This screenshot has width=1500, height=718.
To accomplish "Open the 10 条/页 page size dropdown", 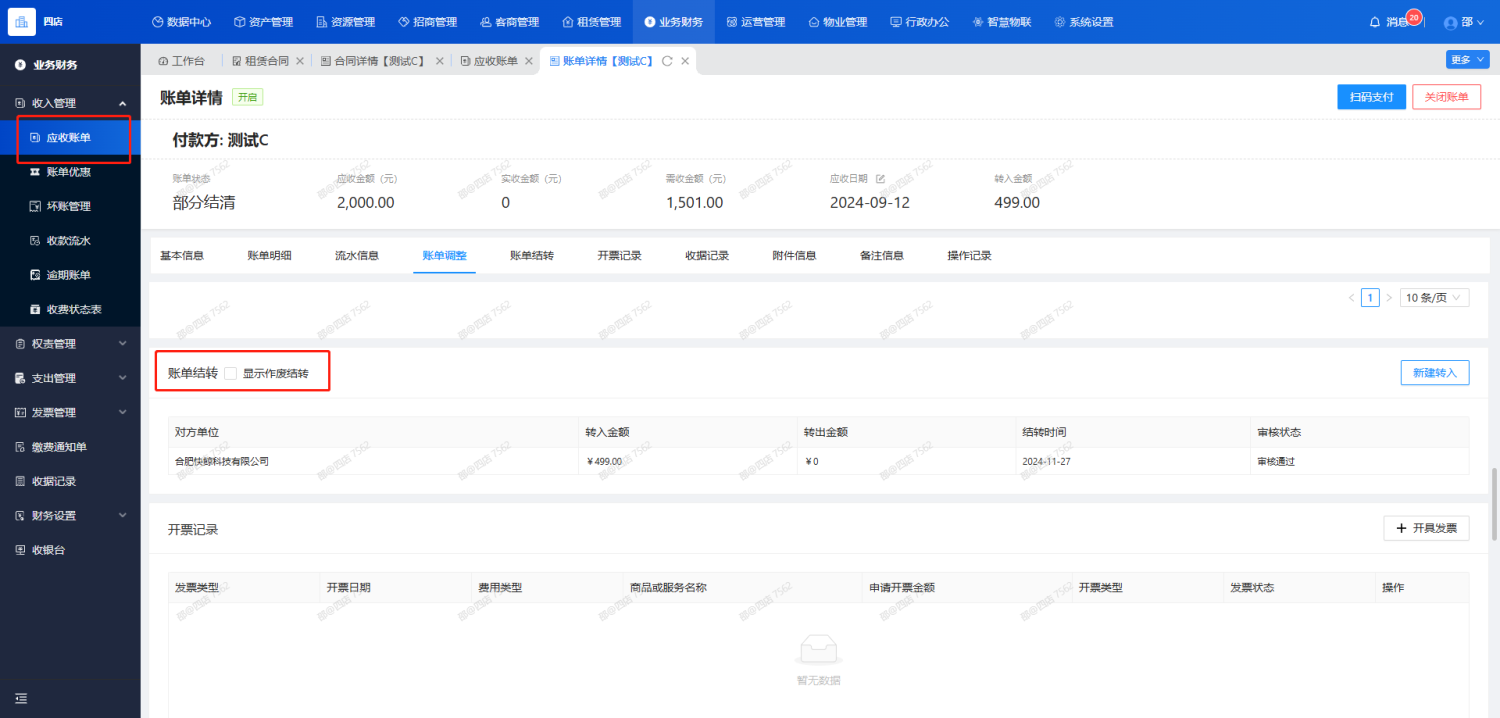I will pos(1434,297).
